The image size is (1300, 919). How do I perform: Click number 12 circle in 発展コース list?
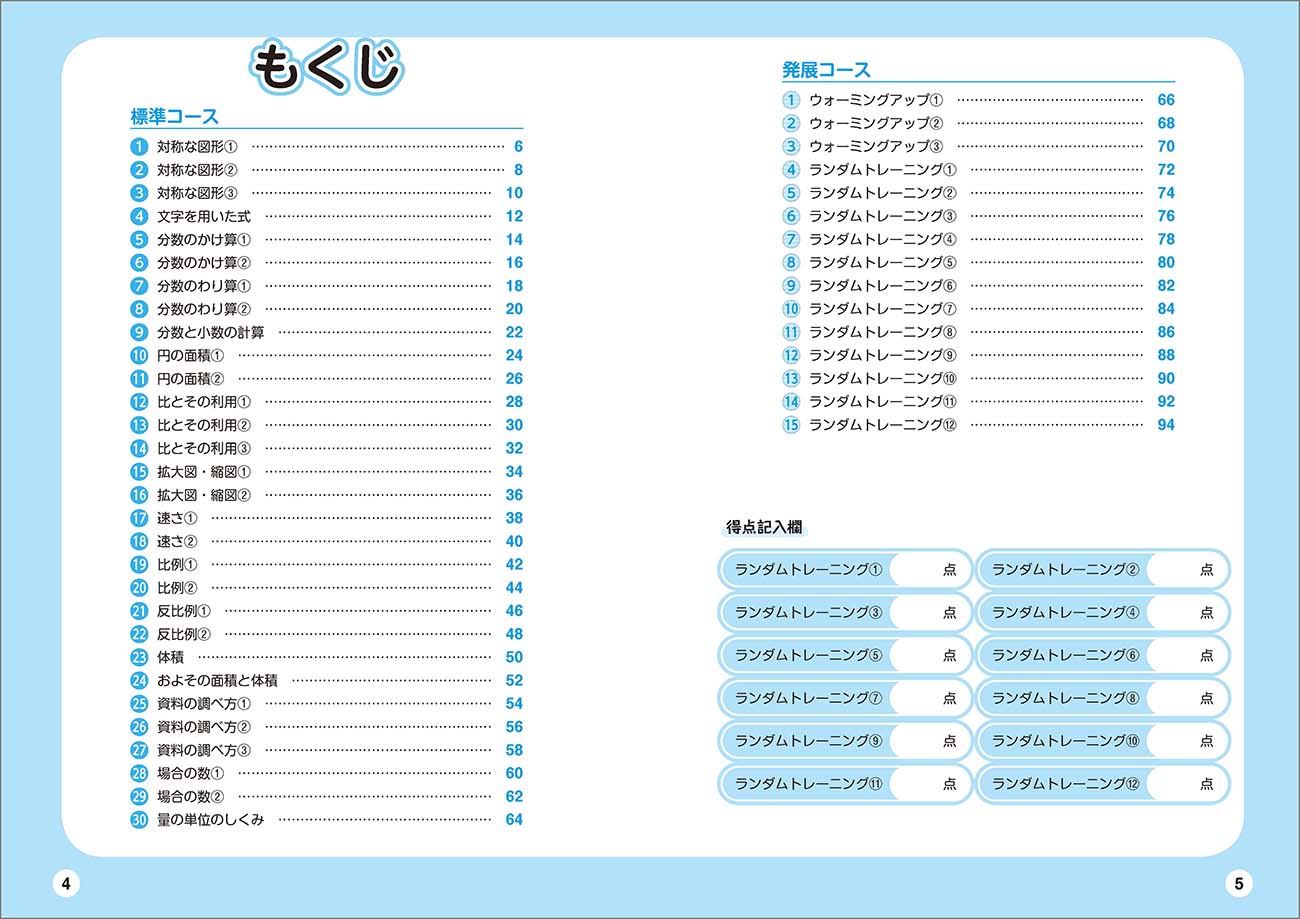click(791, 355)
